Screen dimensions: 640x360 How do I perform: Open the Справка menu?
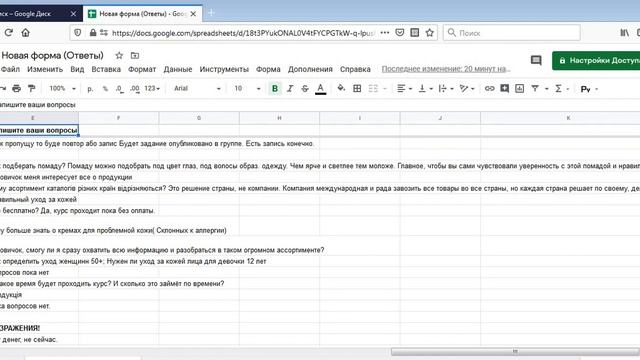point(355,69)
